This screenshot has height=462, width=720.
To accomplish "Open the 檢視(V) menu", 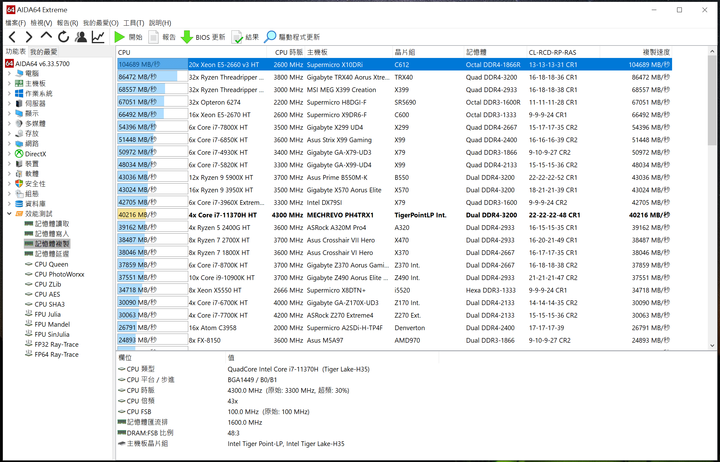I will pyautogui.click(x=41, y=23).
